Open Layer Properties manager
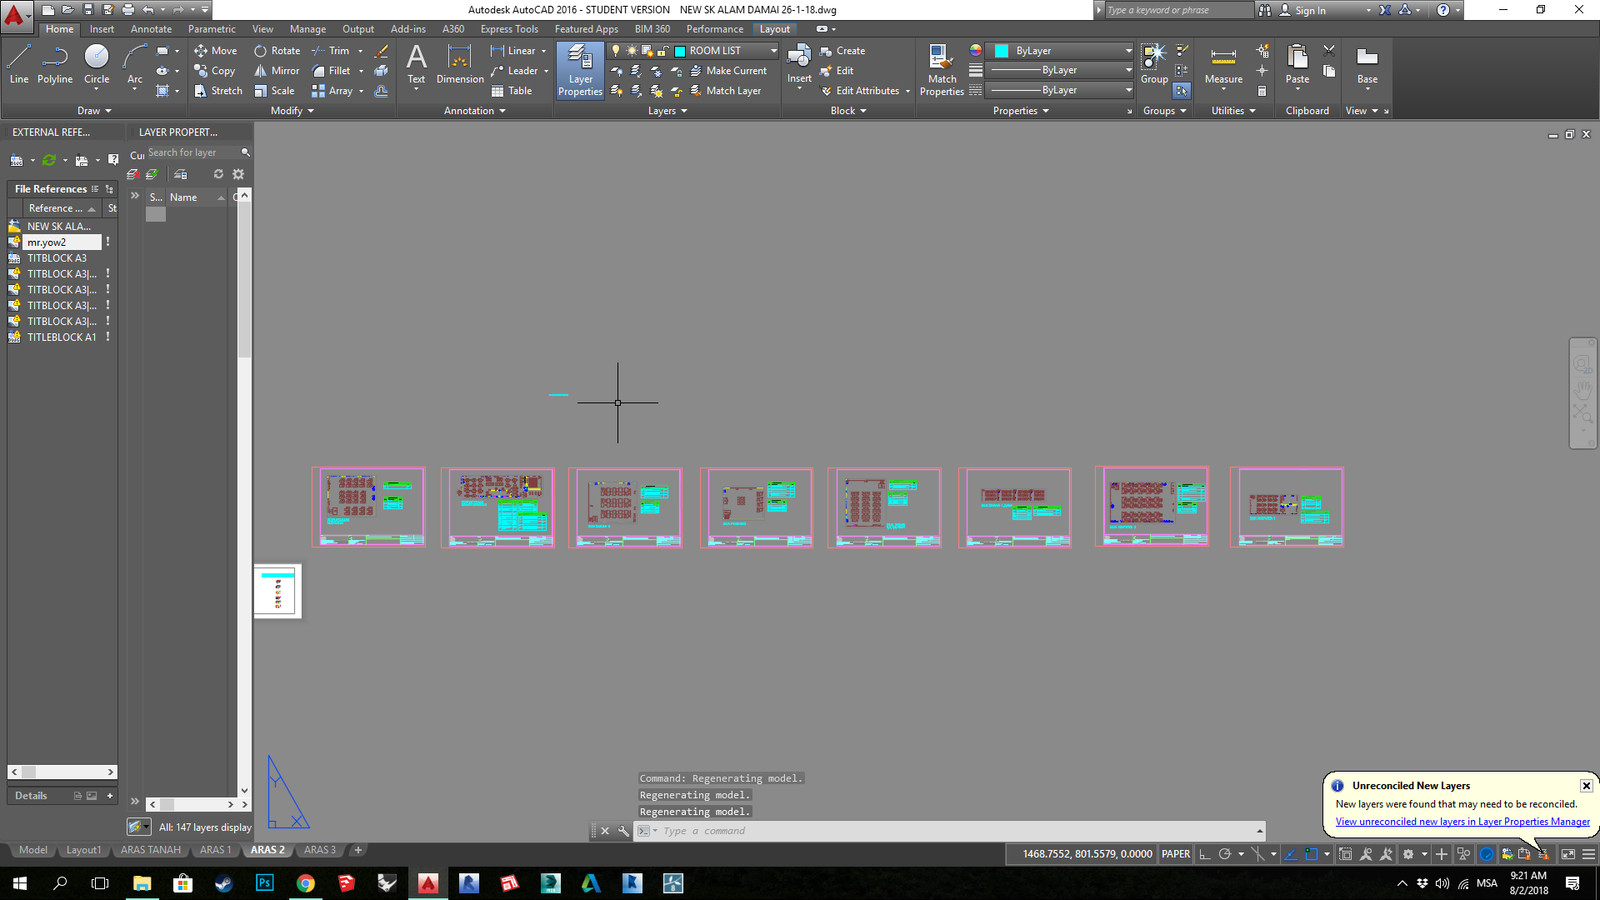The image size is (1600, 900). pyautogui.click(x=580, y=70)
